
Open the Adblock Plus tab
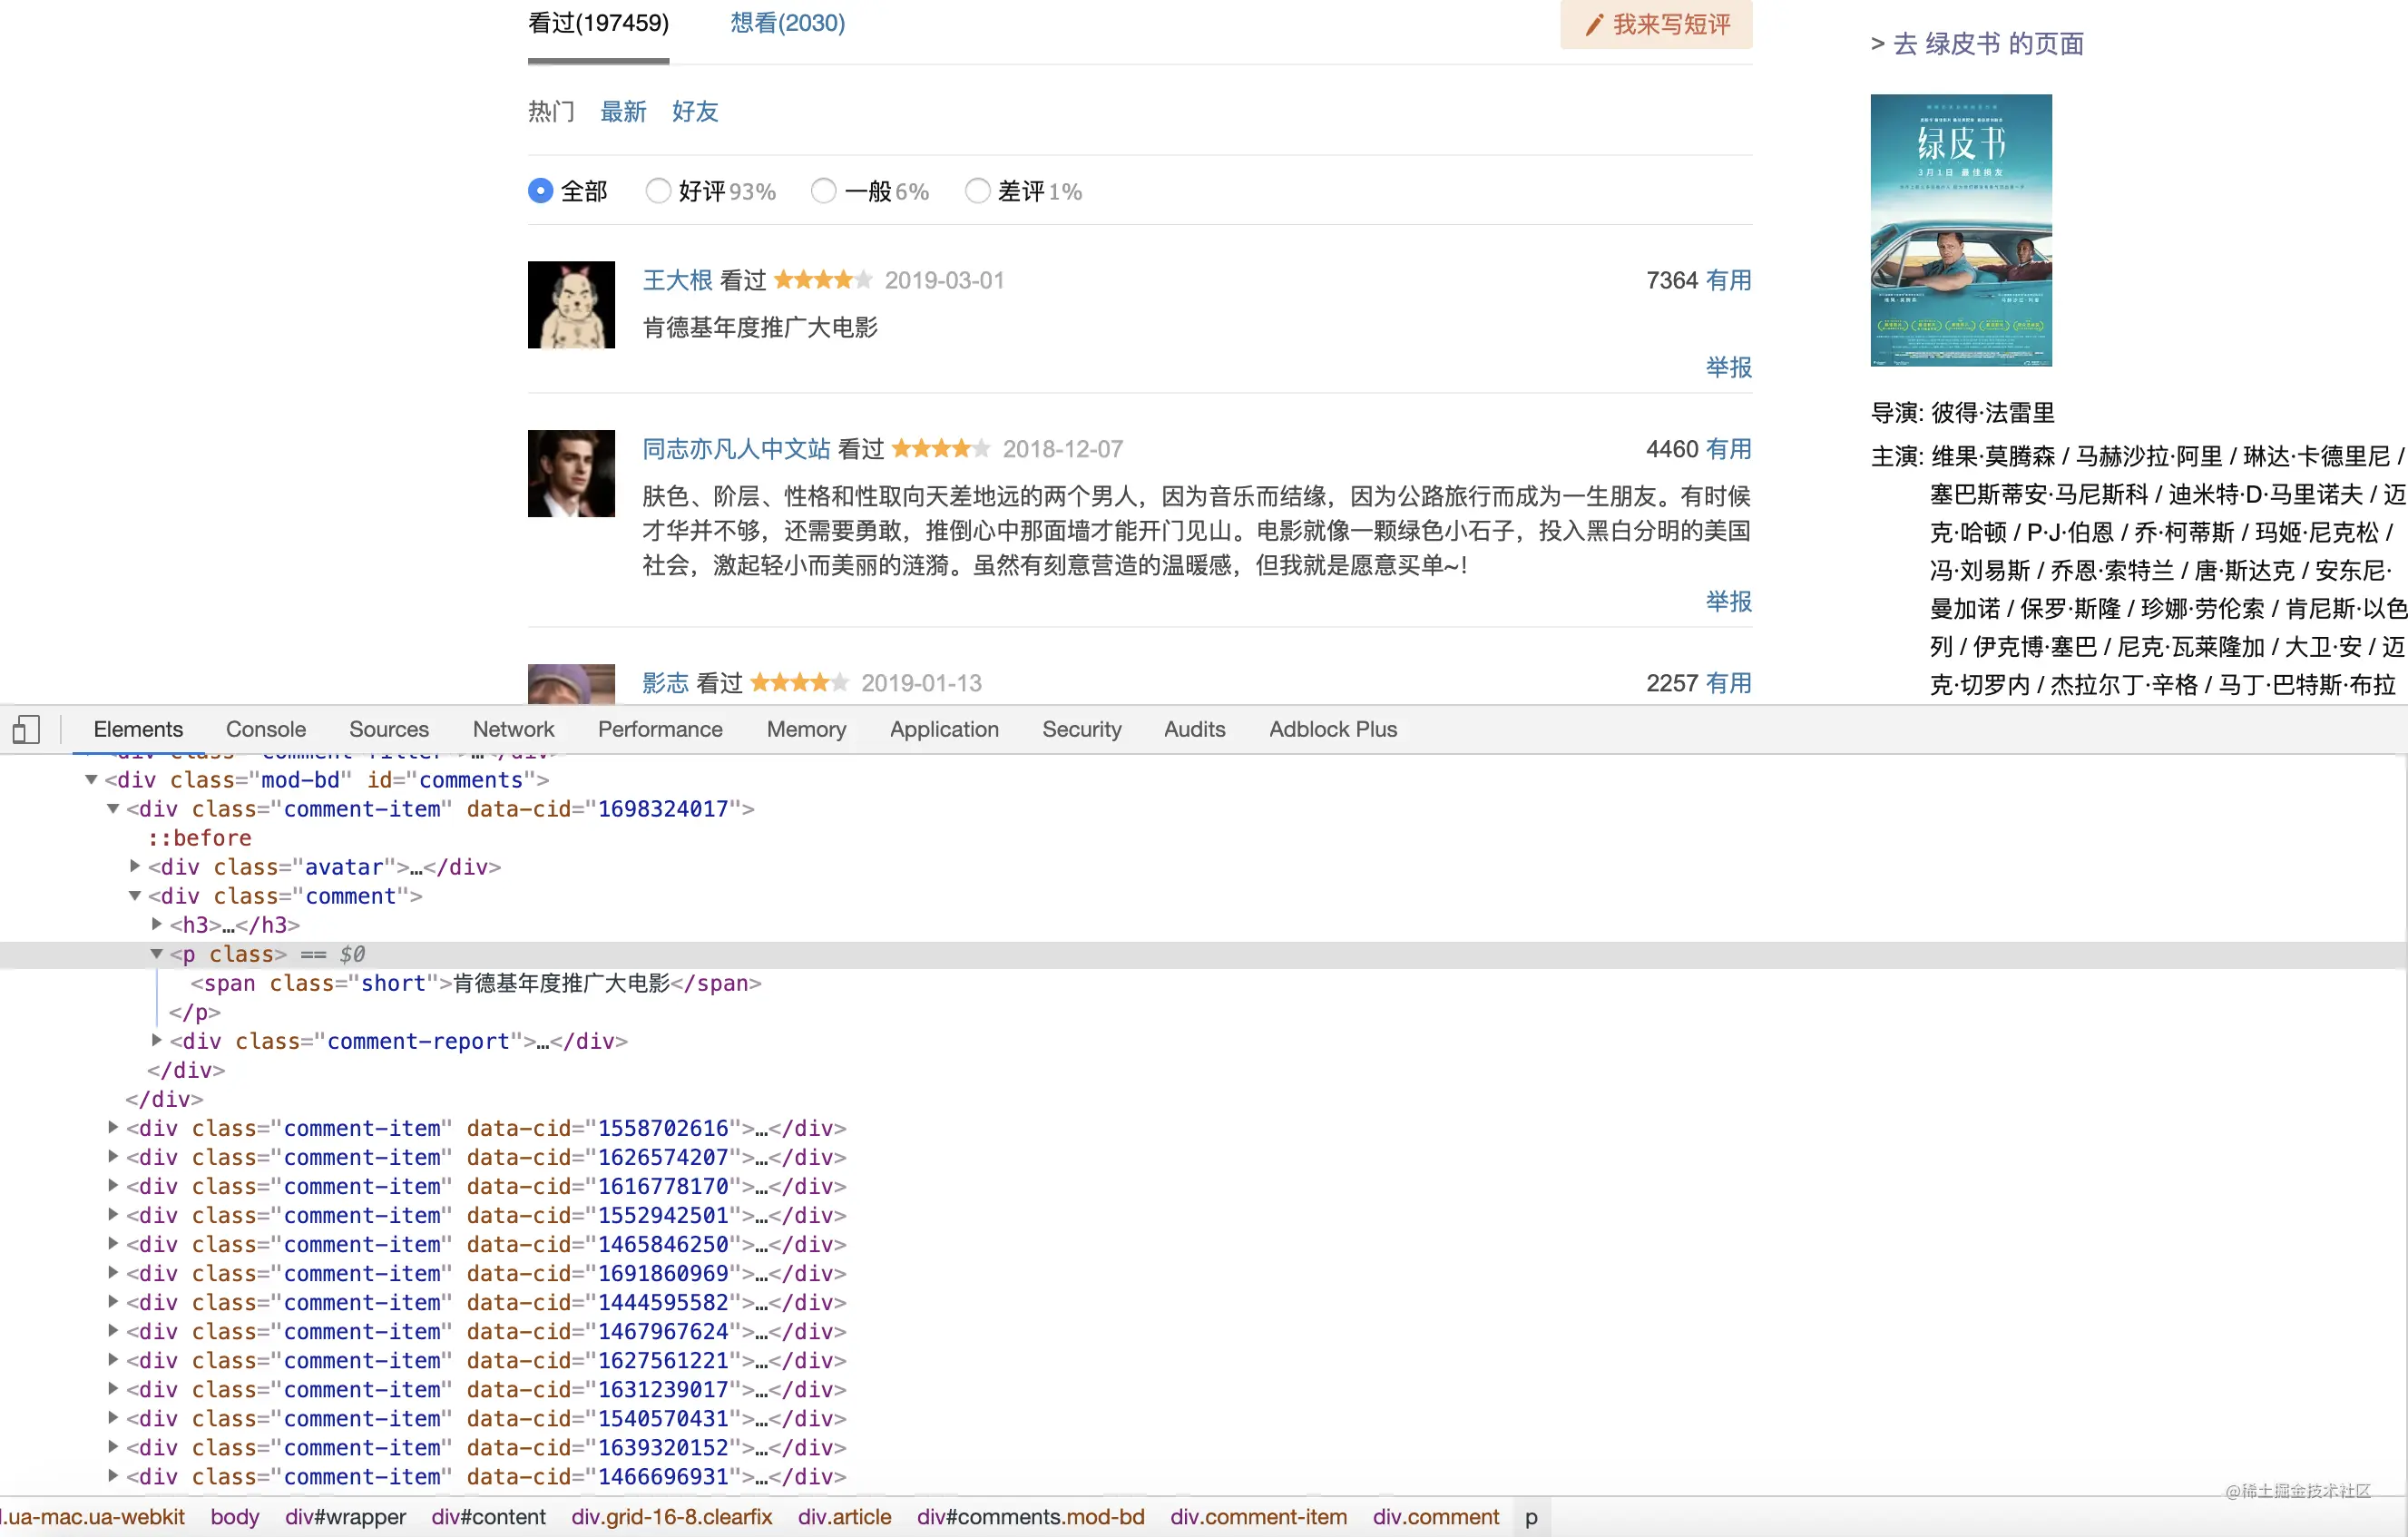click(x=1333, y=729)
